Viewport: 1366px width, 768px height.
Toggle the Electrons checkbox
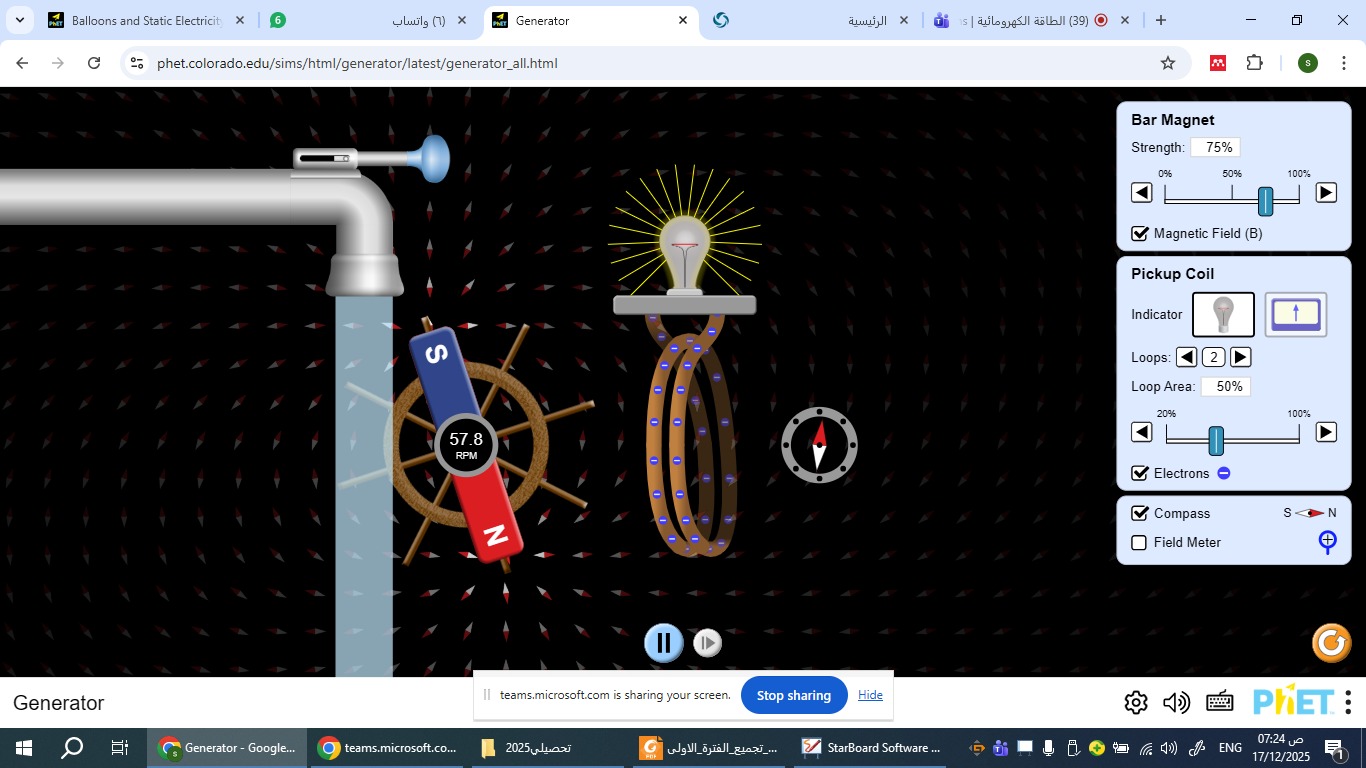[x=1140, y=473]
